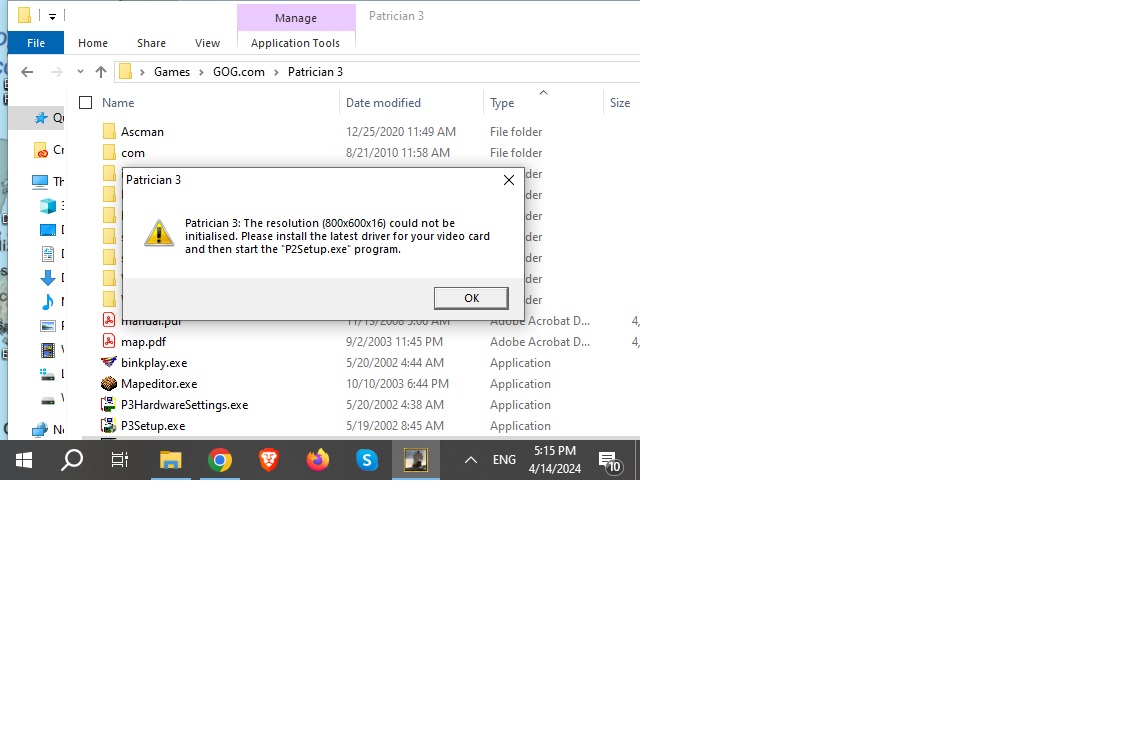
Task: Select the Ascman folder icon
Action: pos(109,131)
